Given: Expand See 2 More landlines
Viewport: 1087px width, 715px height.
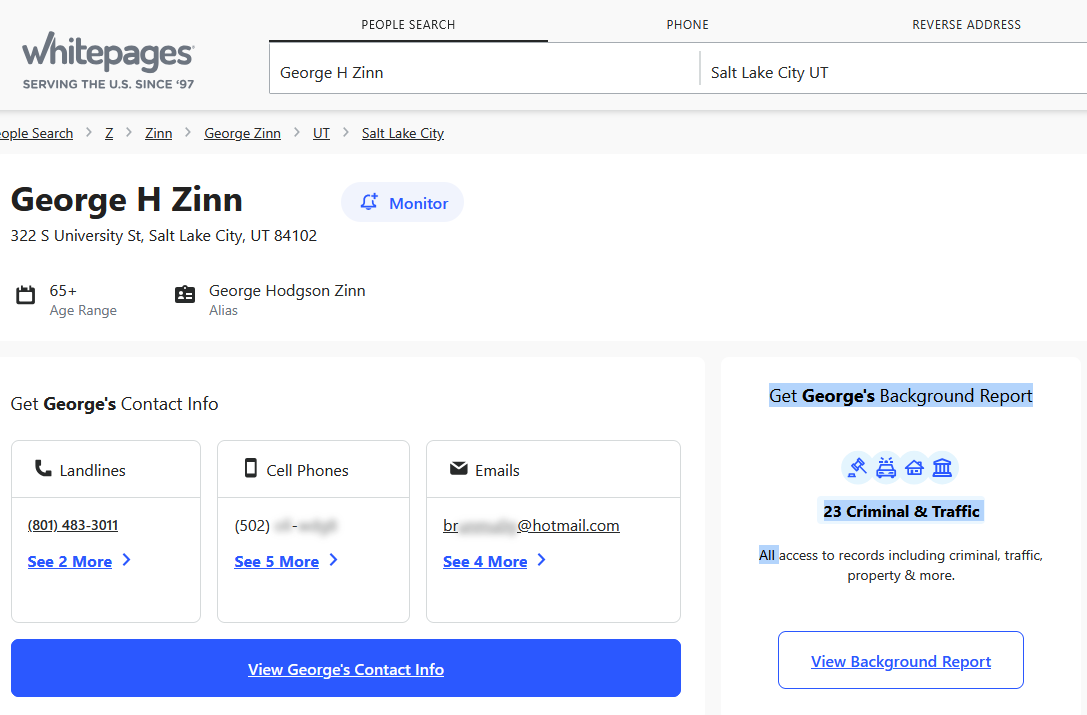Looking at the screenshot, I should (79, 561).
